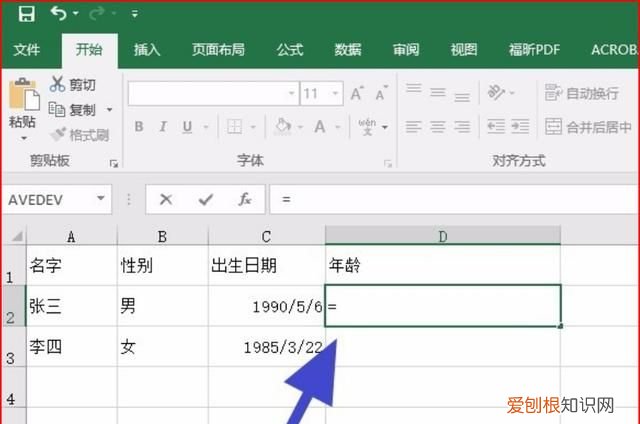The image size is (640, 424).
Task: Open the 福昕PDF ribbon tab
Action: (534, 50)
